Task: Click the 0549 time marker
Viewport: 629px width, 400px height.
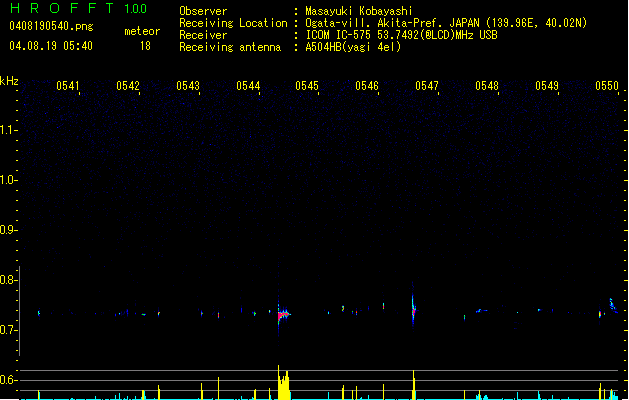Action: tap(547, 86)
